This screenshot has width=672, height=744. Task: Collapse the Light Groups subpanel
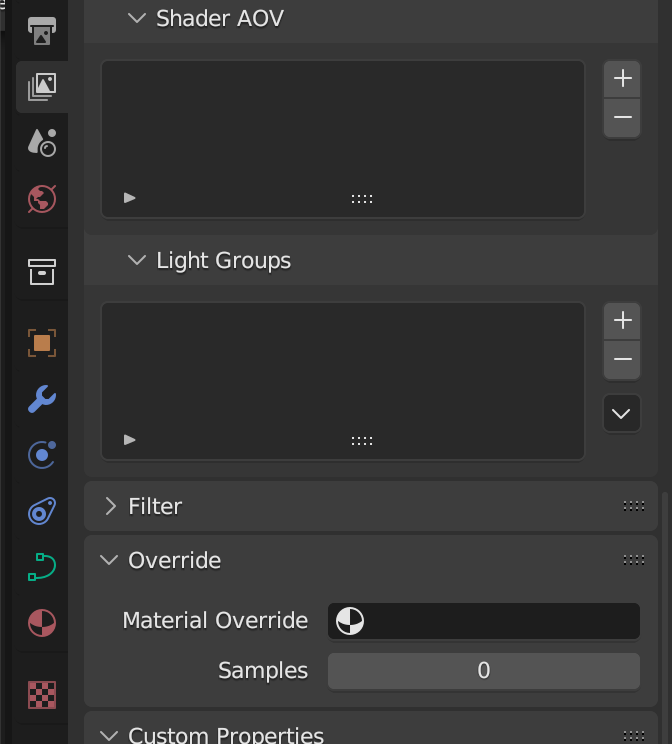point(137,260)
